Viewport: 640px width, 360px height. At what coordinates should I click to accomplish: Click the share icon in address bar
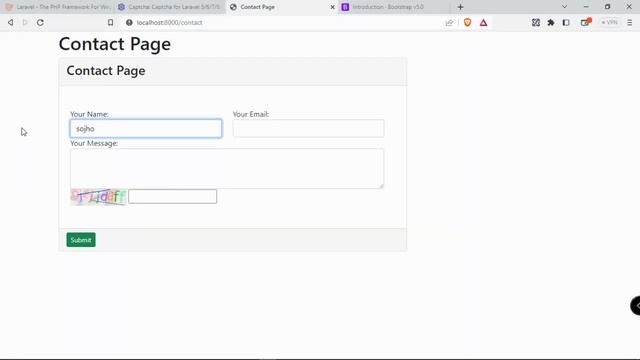(x=449, y=22)
